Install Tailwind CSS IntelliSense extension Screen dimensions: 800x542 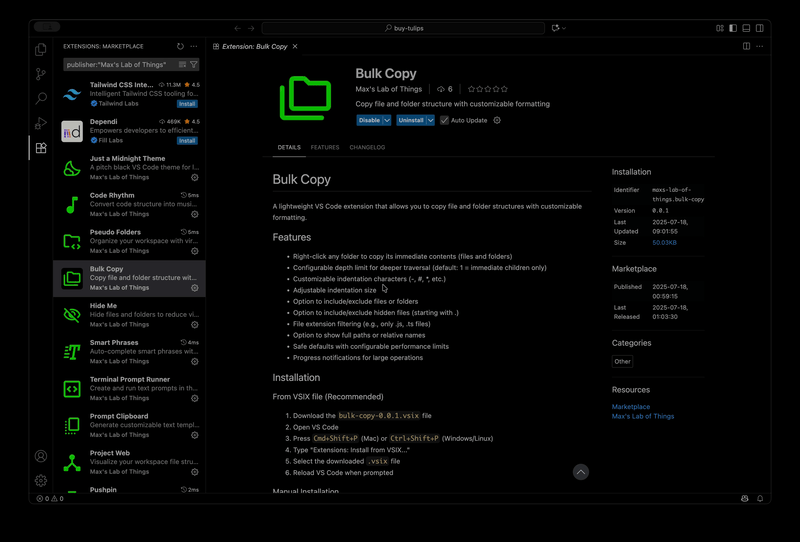click(x=187, y=104)
